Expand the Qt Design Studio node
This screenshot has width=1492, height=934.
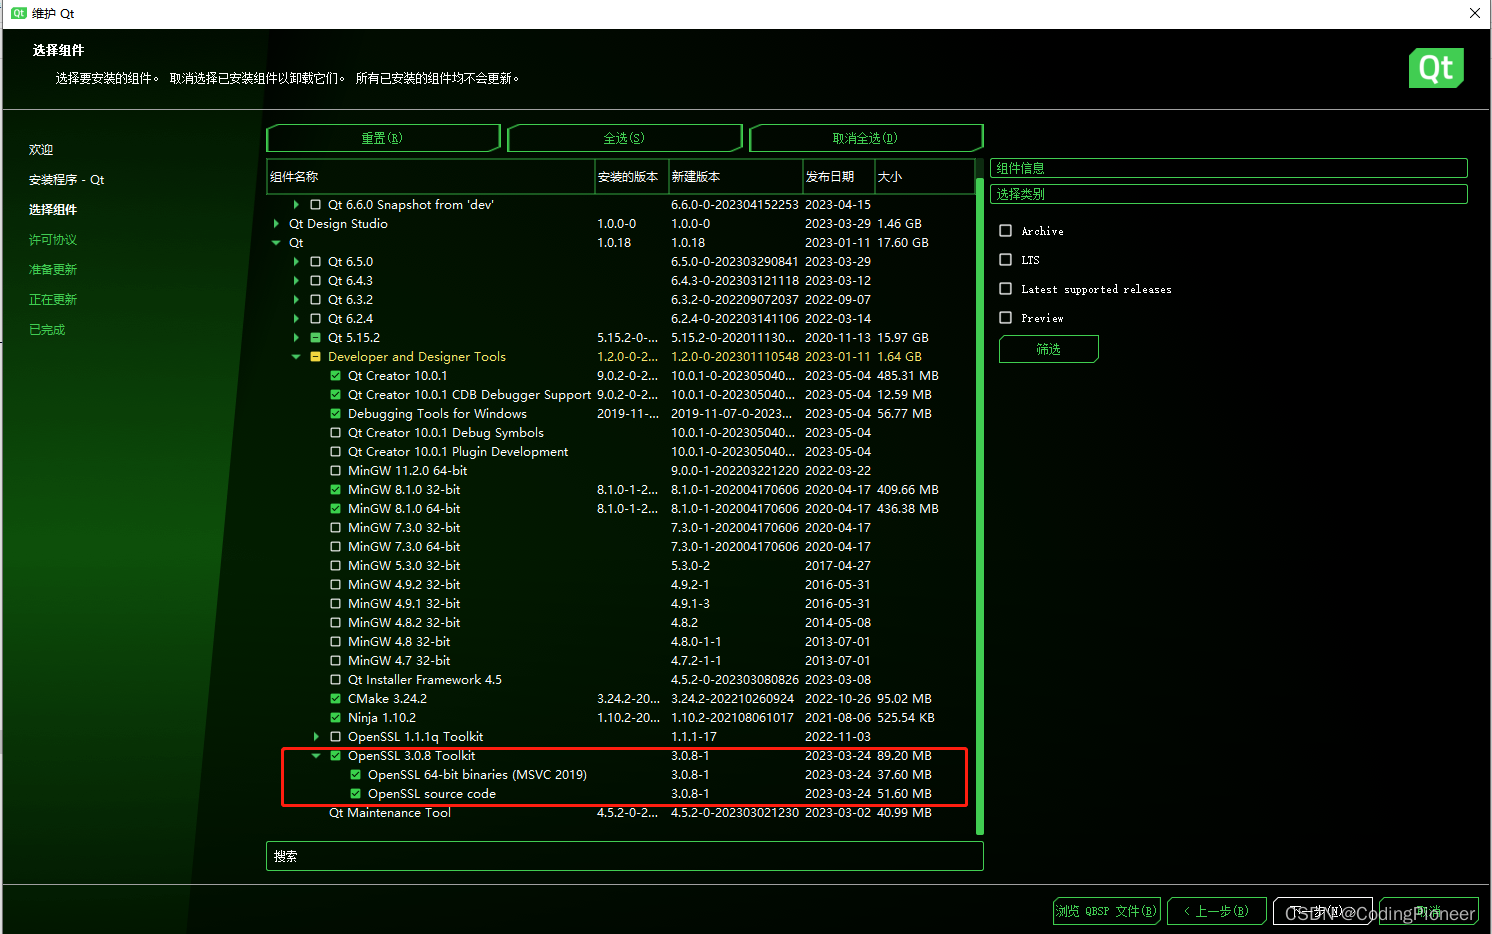(276, 224)
